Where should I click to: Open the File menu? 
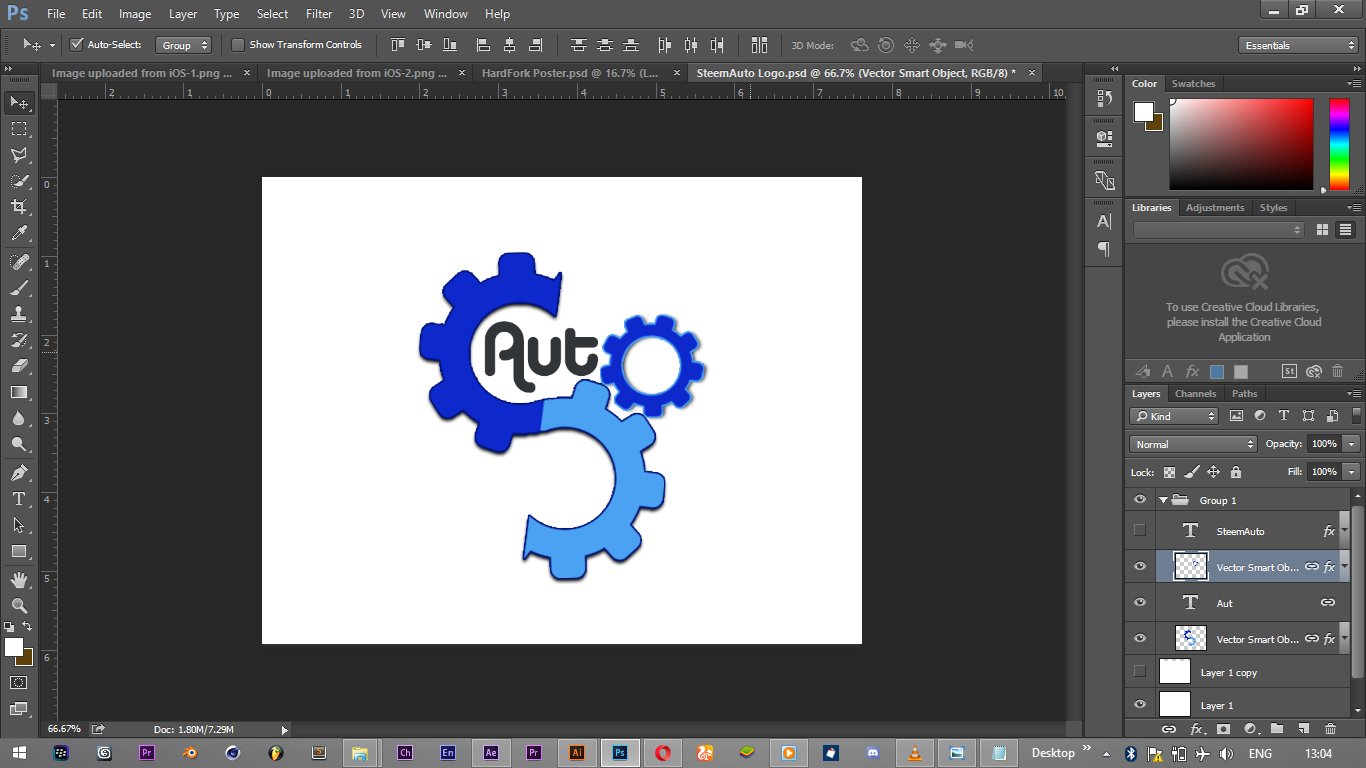point(56,14)
